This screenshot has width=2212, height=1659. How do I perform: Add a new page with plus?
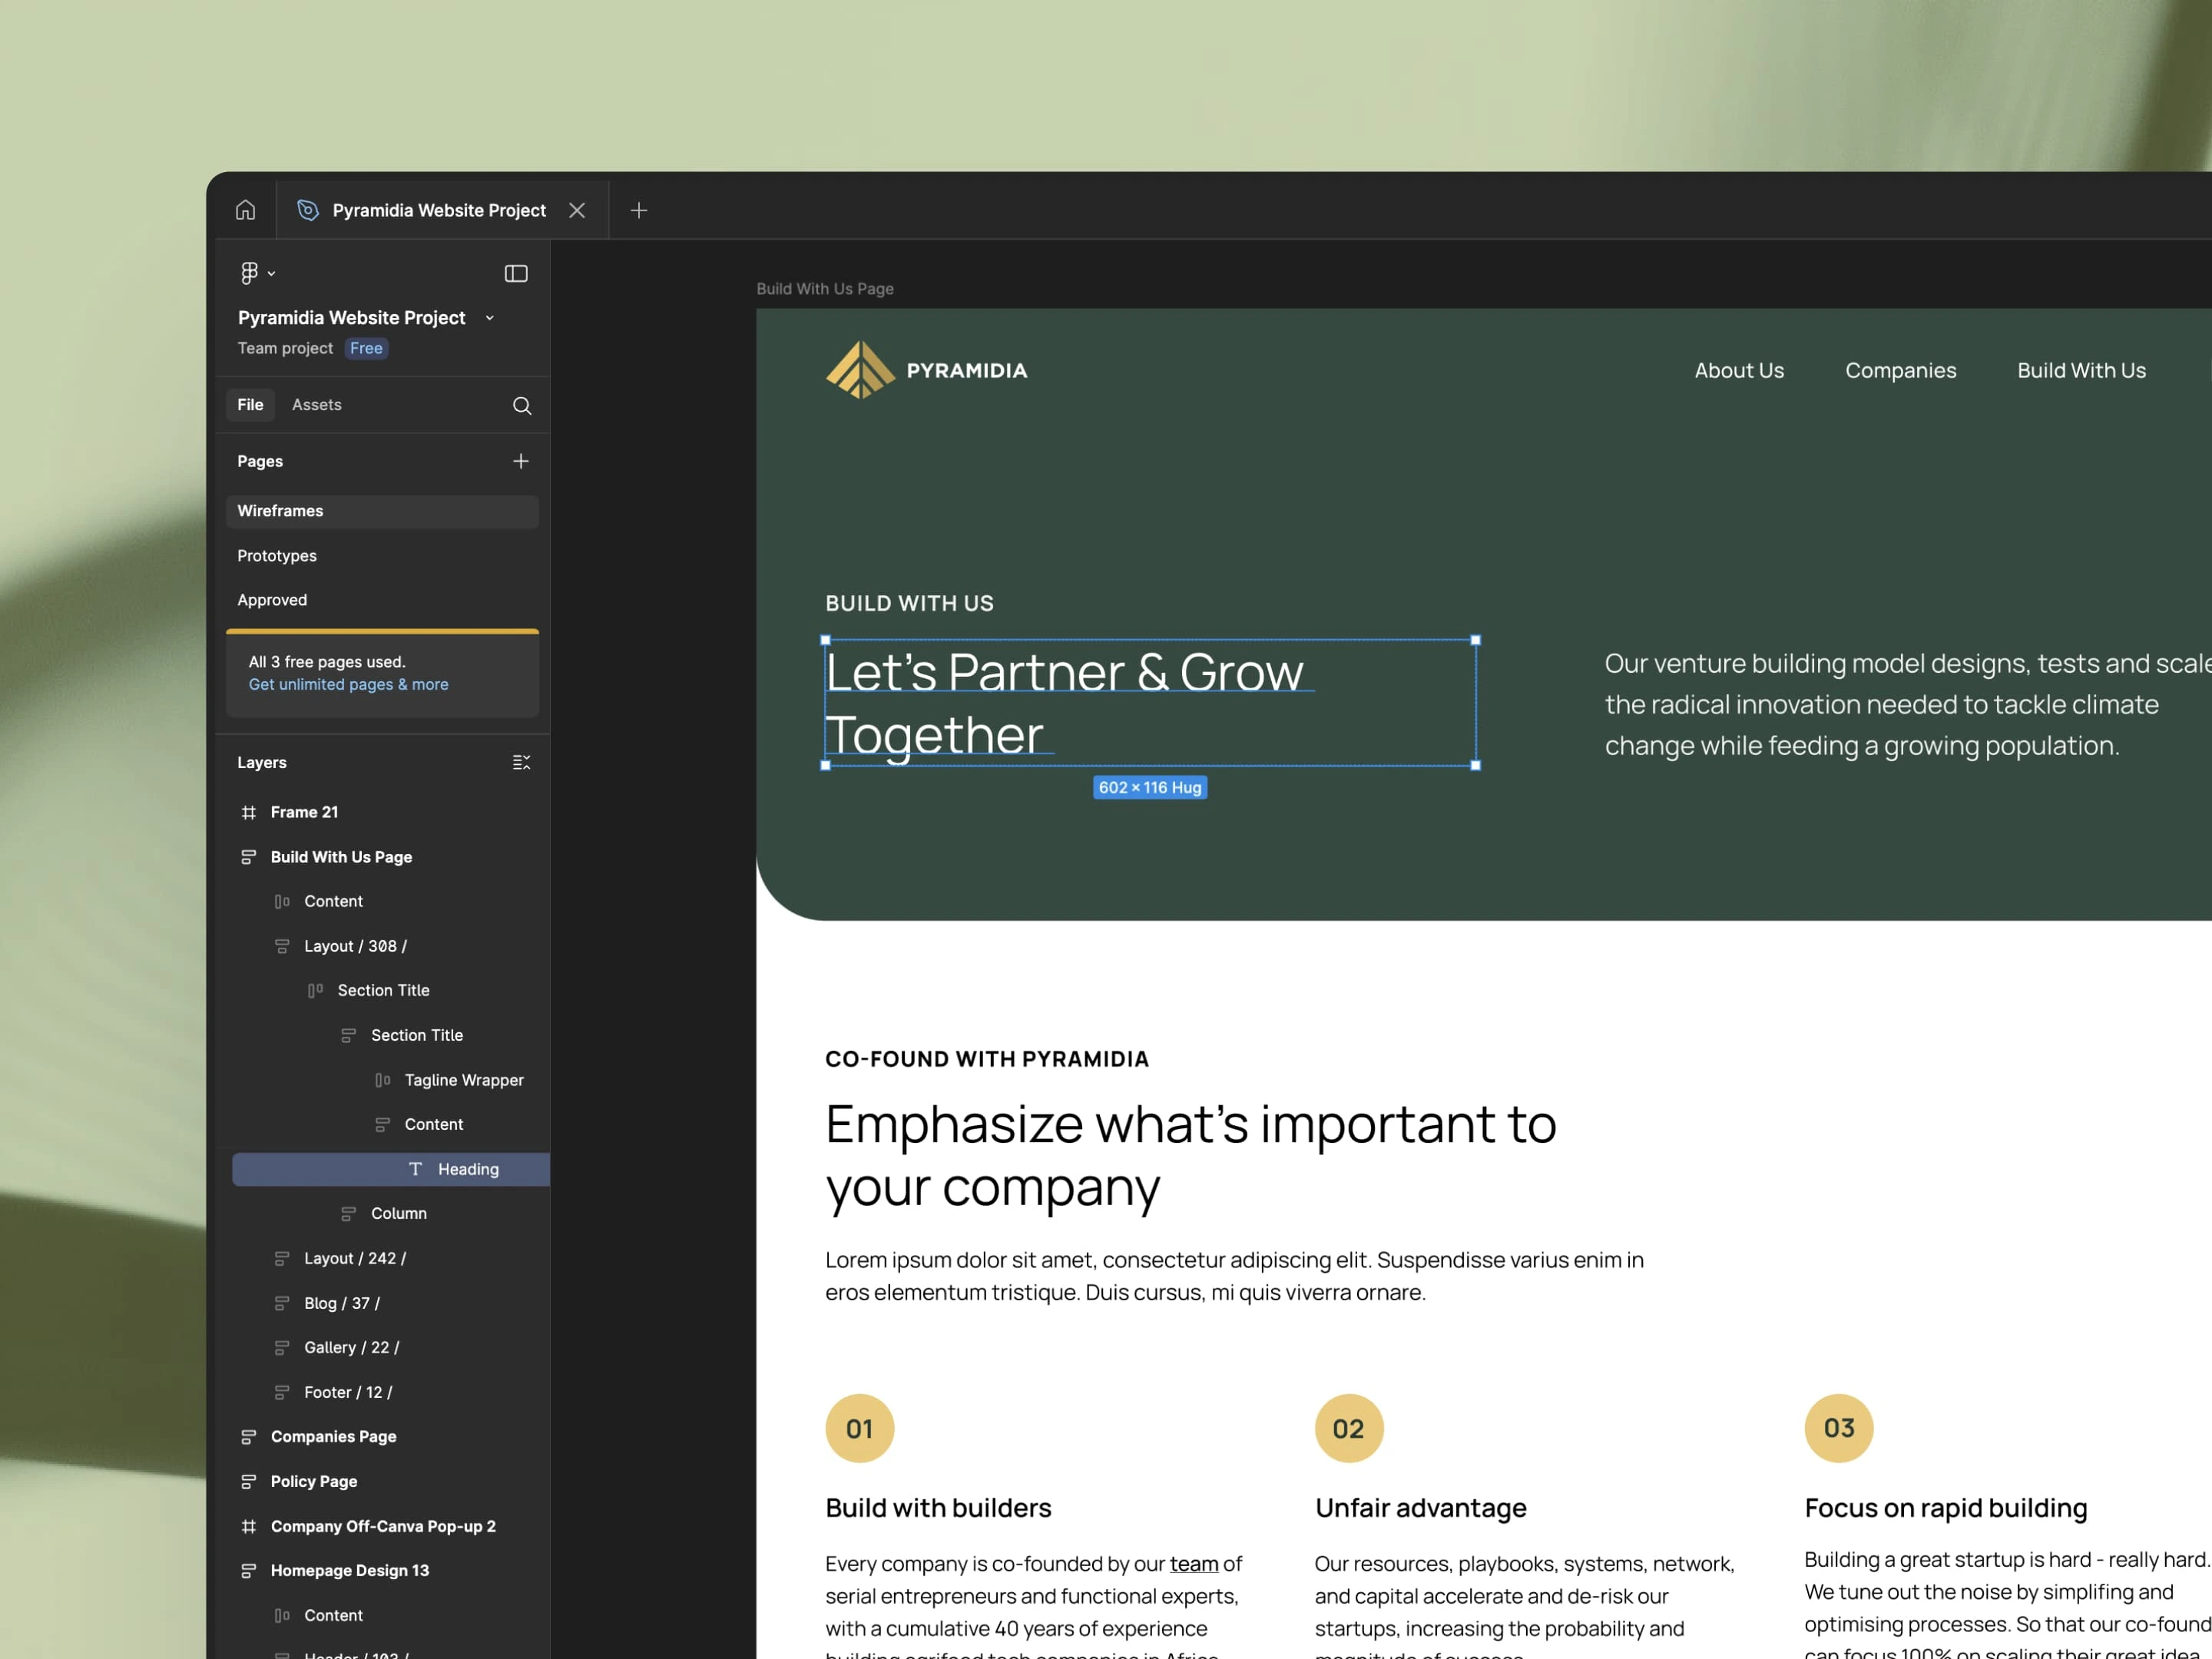(521, 461)
